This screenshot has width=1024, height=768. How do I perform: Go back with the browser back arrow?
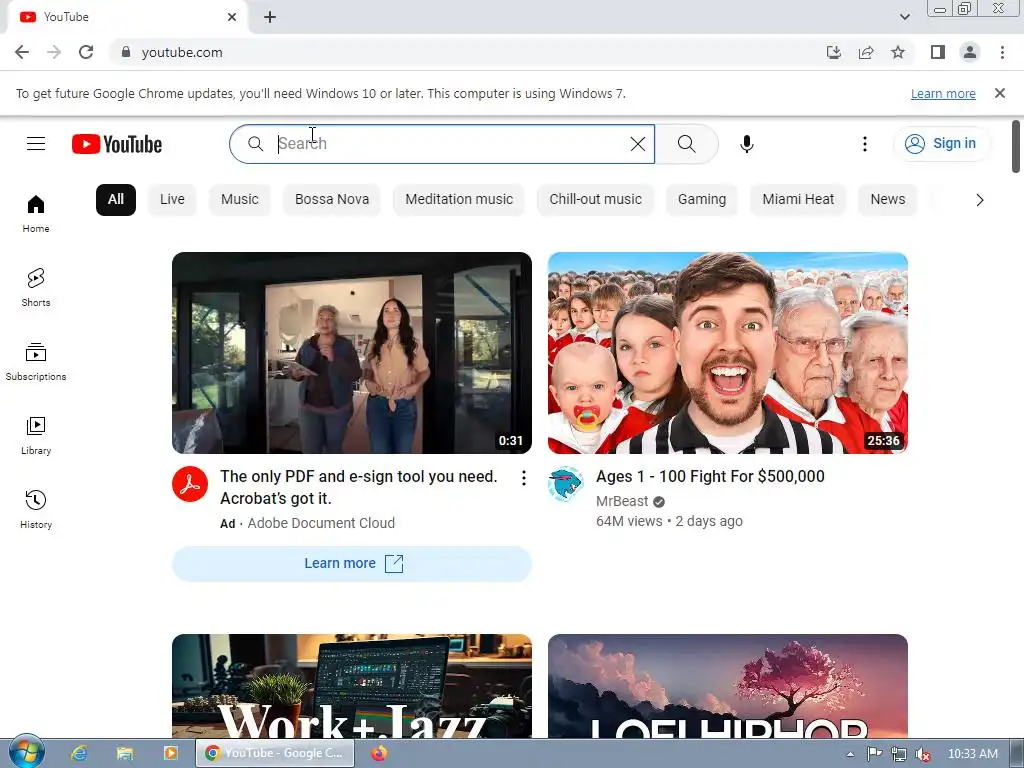(x=22, y=52)
